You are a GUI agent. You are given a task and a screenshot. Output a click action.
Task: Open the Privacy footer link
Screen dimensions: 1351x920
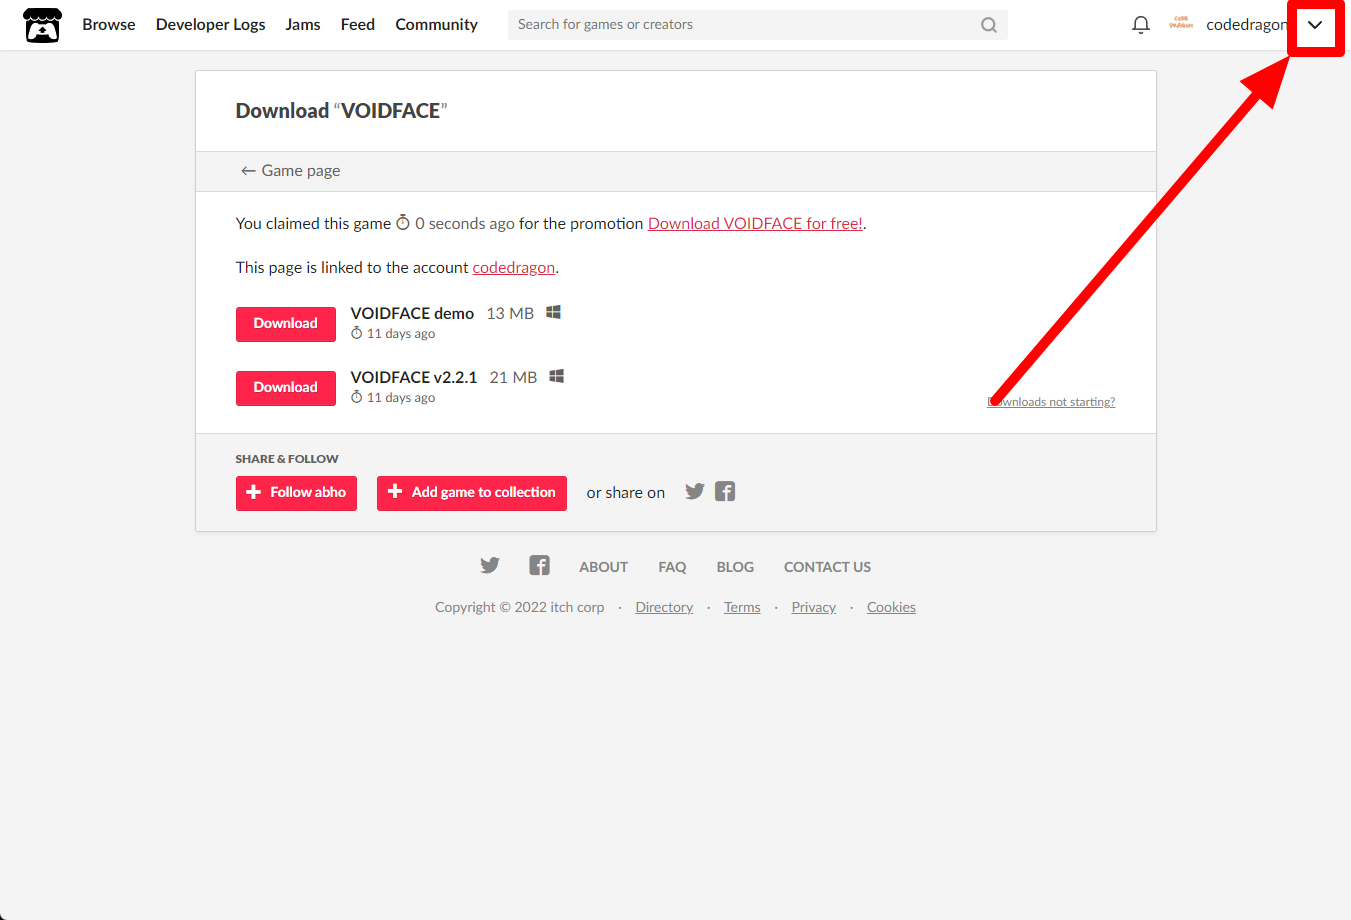[814, 607]
